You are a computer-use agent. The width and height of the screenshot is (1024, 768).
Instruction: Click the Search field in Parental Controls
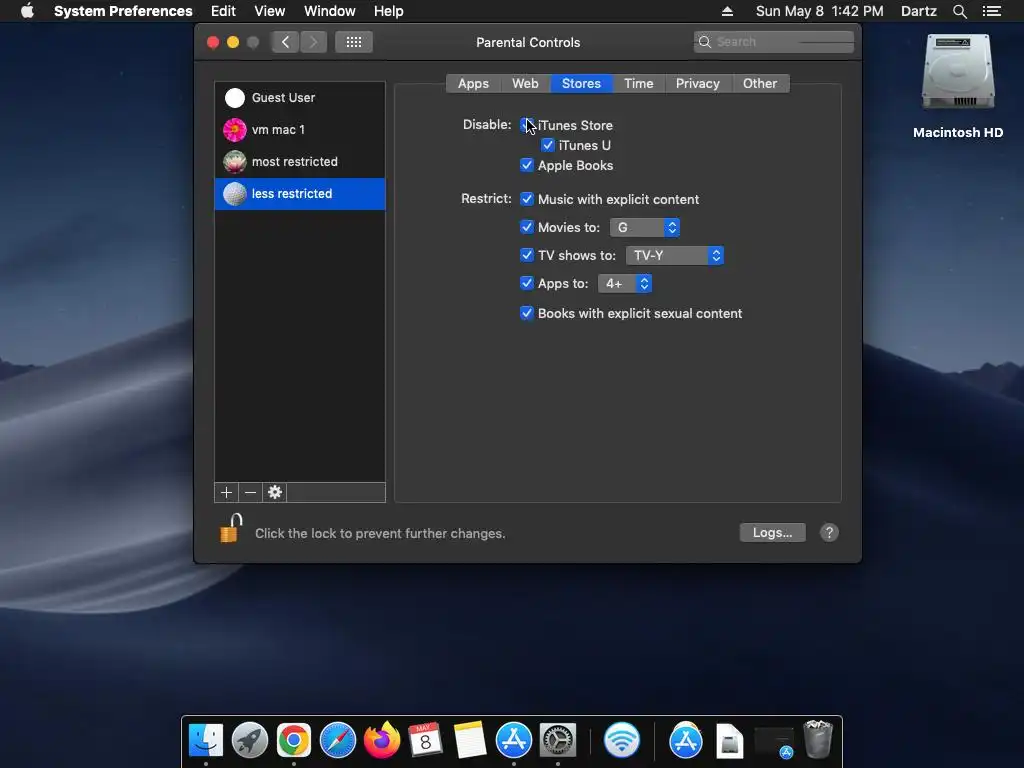(774, 42)
